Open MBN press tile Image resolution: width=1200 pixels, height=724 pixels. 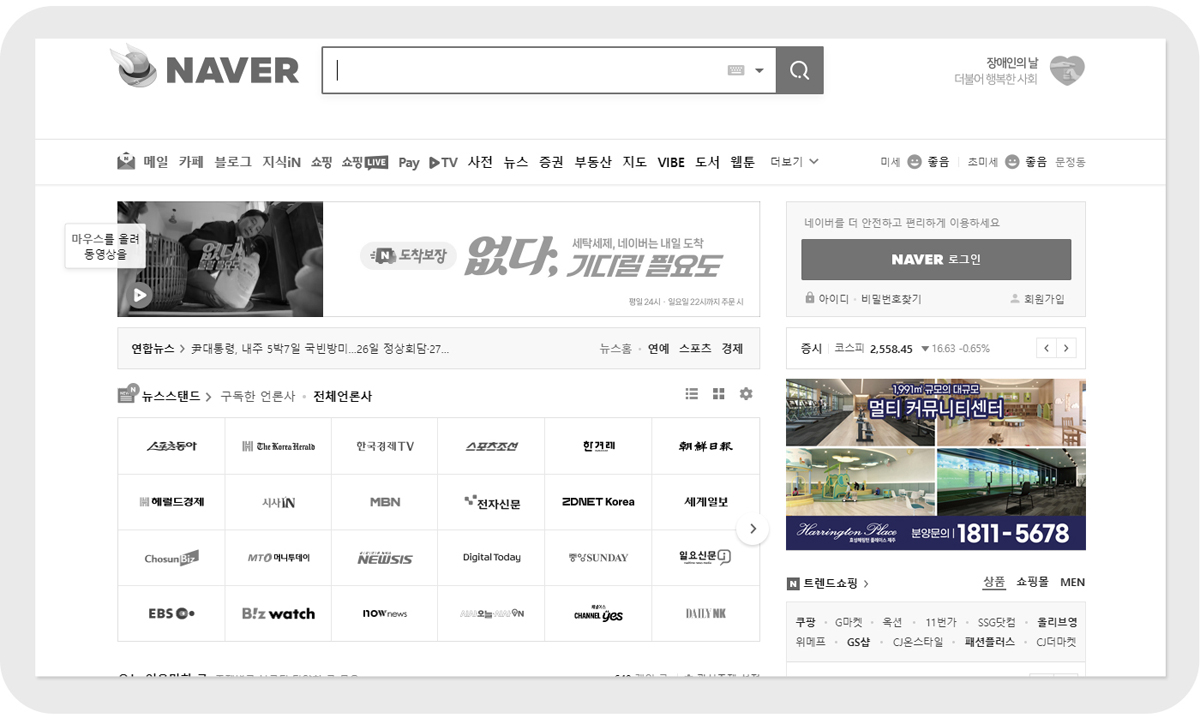(385, 502)
